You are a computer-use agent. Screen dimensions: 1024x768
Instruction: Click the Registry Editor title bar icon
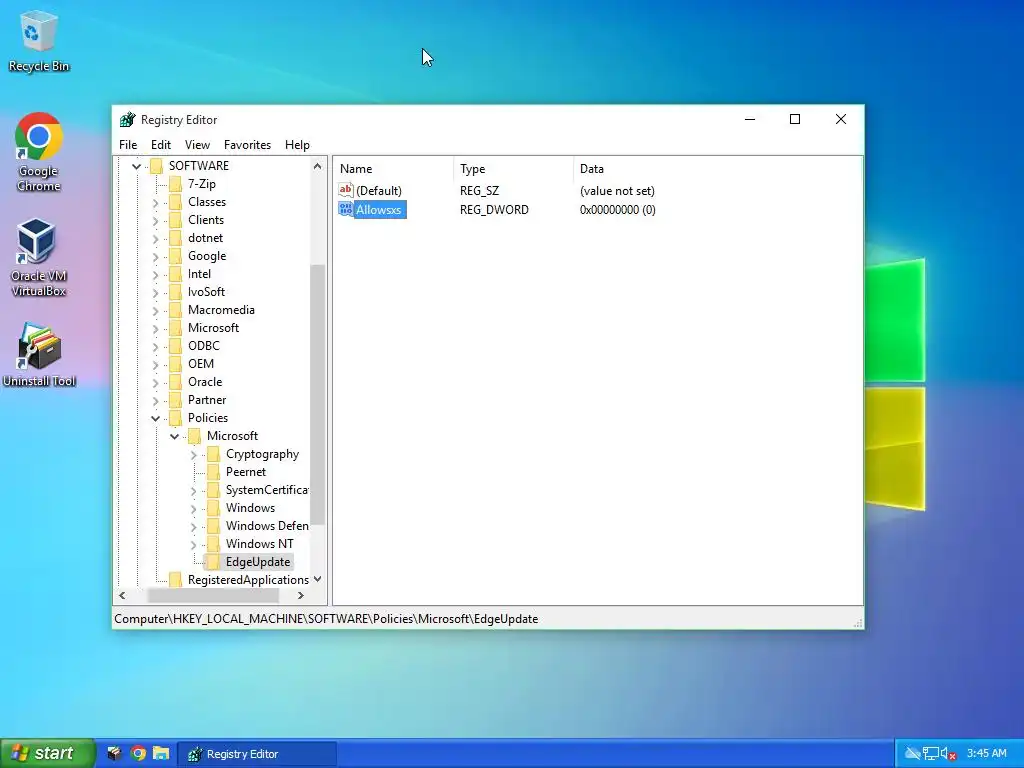pyautogui.click(x=127, y=120)
